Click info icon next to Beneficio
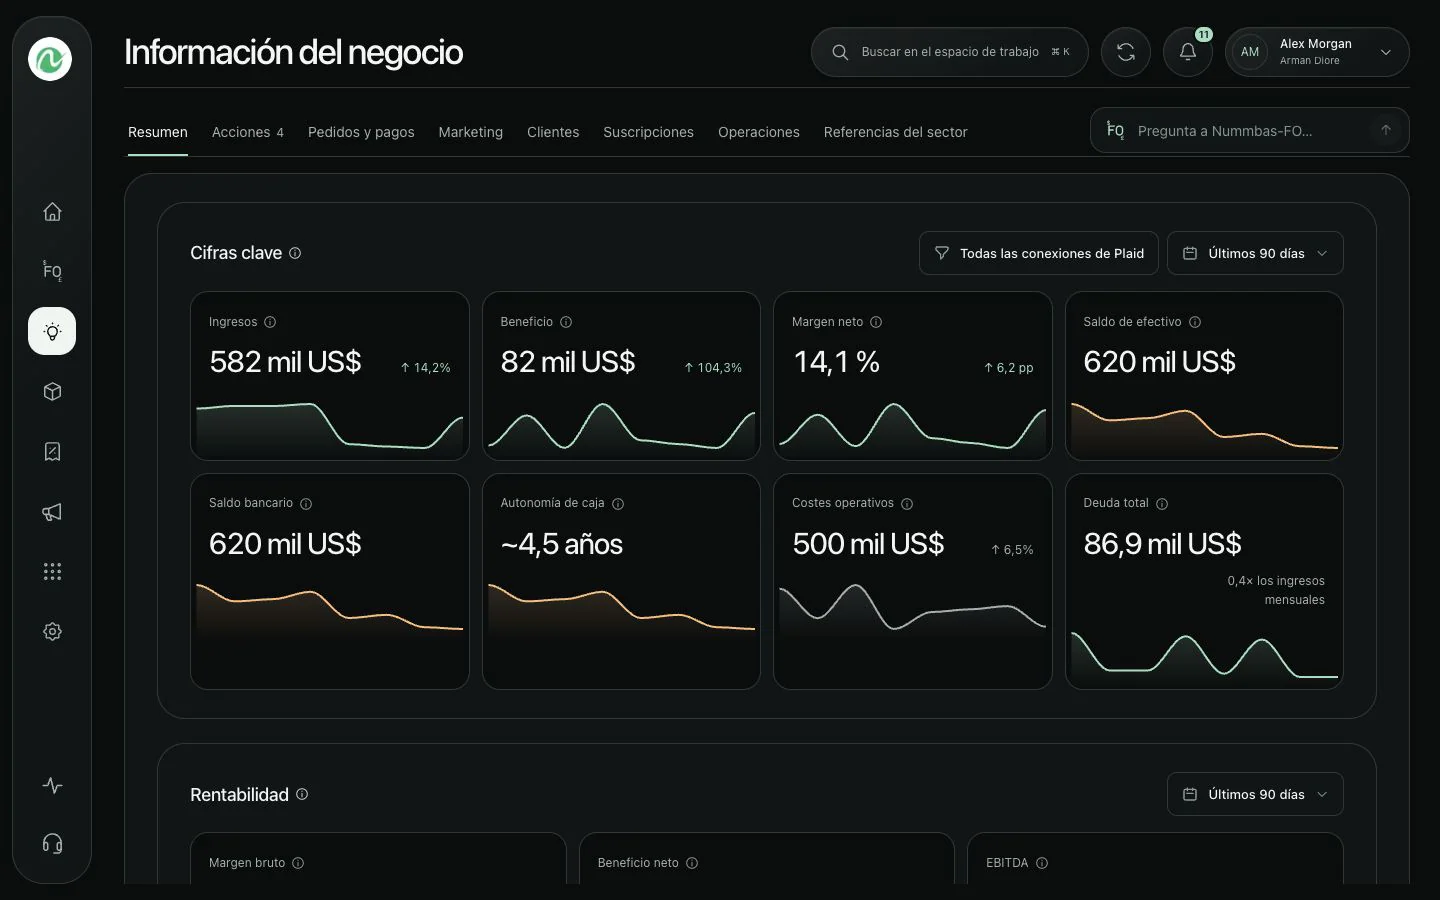 coord(566,322)
